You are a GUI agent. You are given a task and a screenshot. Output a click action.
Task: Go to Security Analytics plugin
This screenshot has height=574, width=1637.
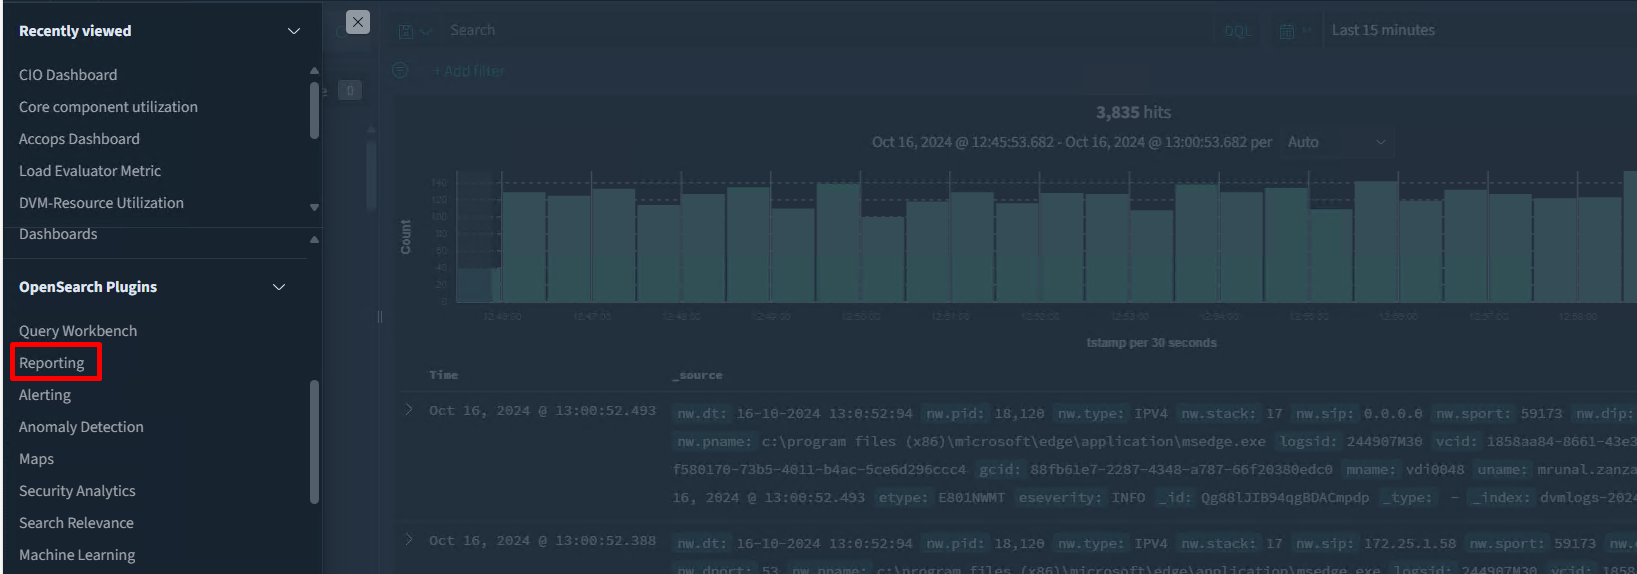pyautogui.click(x=77, y=491)
